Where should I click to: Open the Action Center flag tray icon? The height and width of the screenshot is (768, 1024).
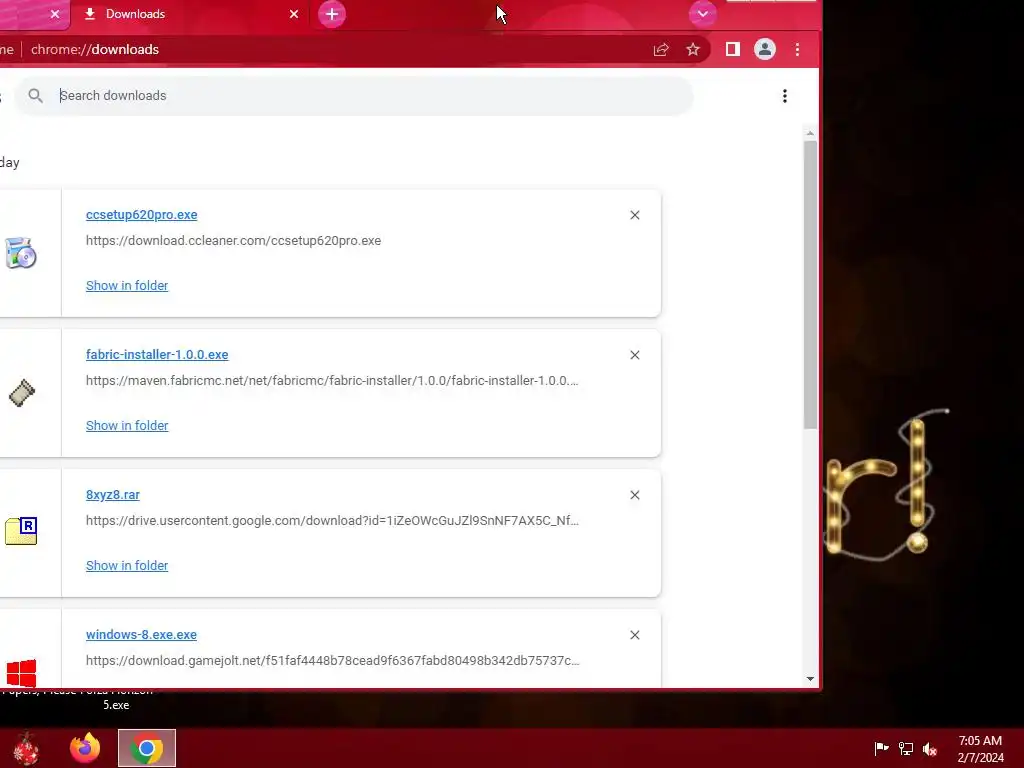tap(881, 748)
